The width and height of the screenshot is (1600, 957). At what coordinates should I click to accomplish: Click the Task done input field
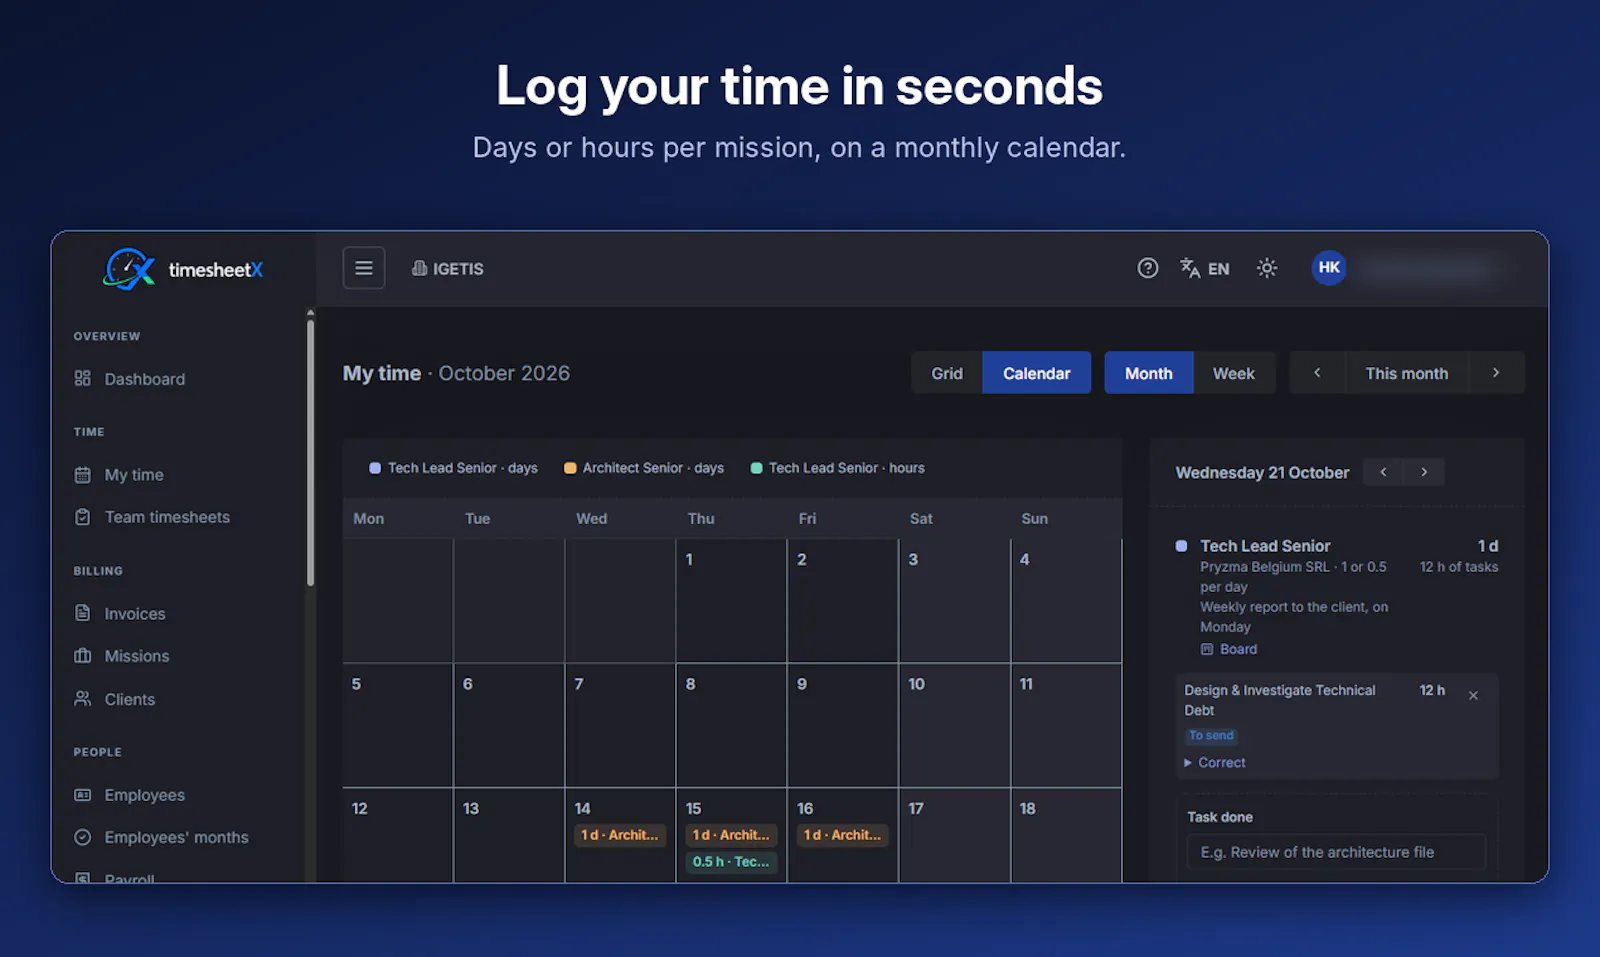(x=1336, y=852)
